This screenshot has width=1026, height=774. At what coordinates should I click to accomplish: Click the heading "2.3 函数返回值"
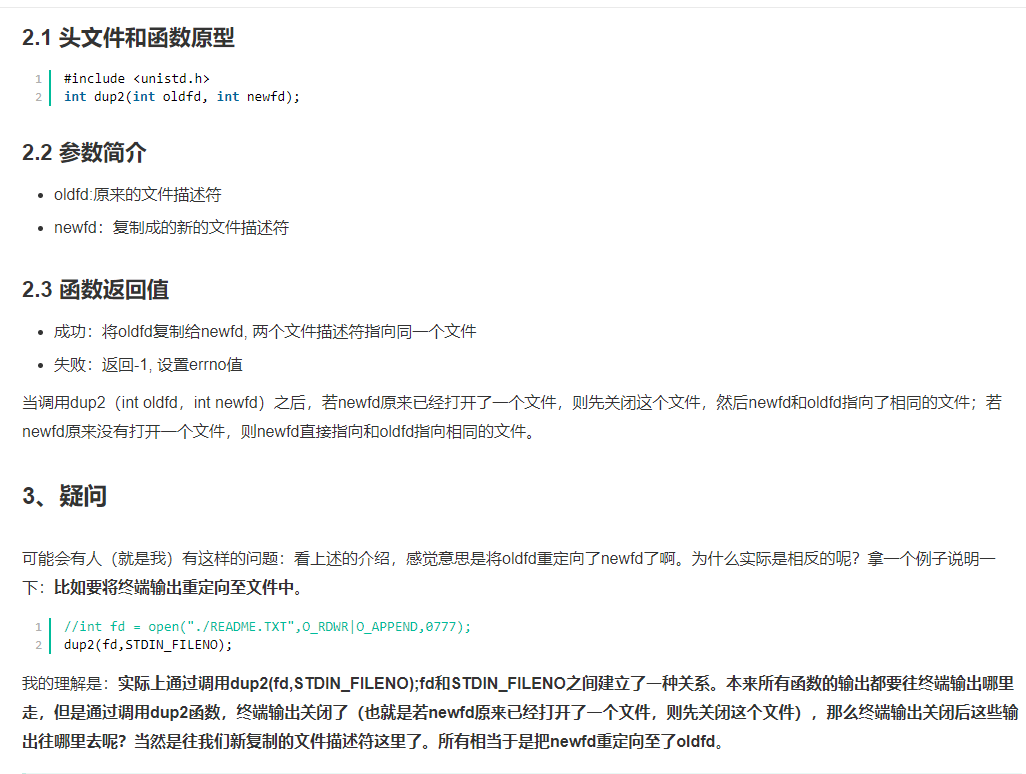[96, 289]
